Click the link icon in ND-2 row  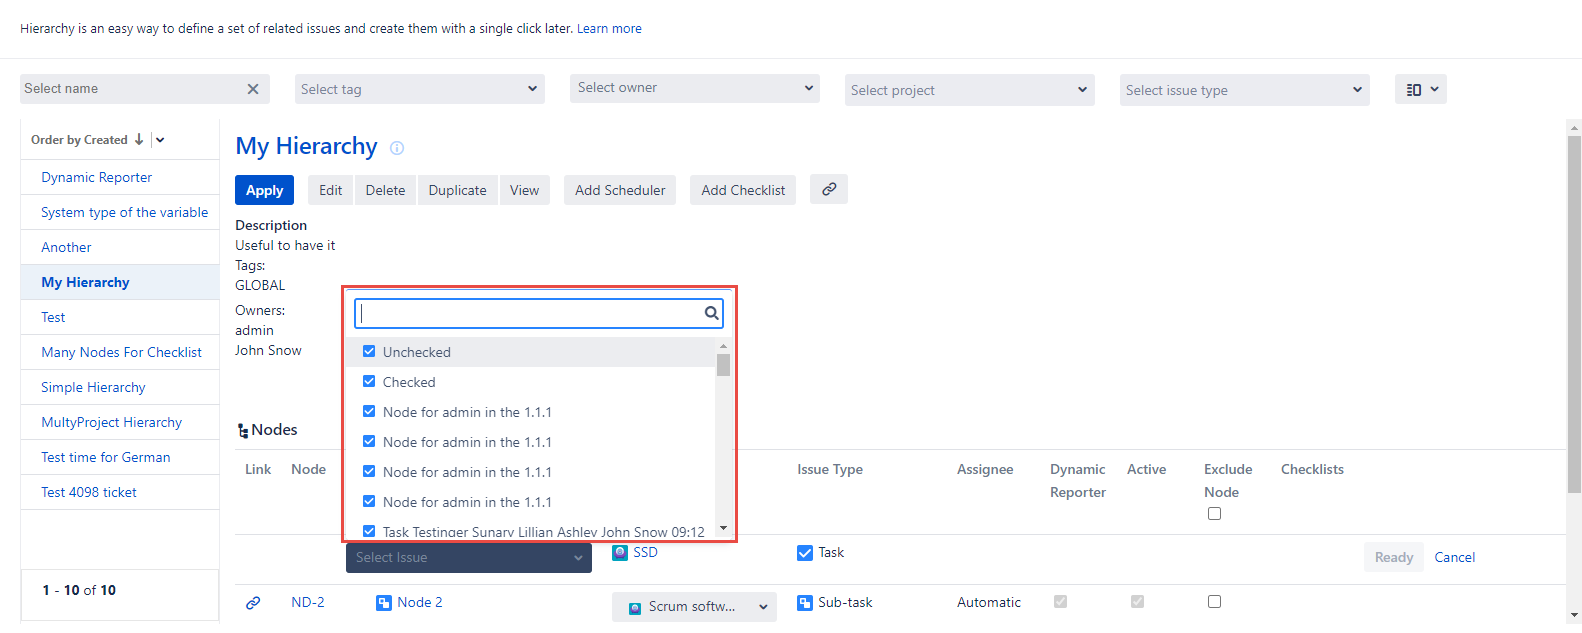coord(253,602)
